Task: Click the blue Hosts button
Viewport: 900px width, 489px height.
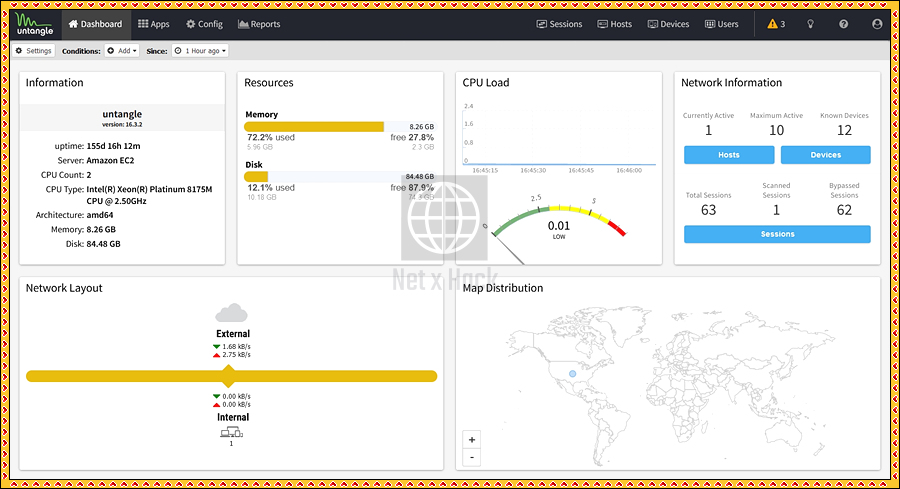Action: [729, 155]
